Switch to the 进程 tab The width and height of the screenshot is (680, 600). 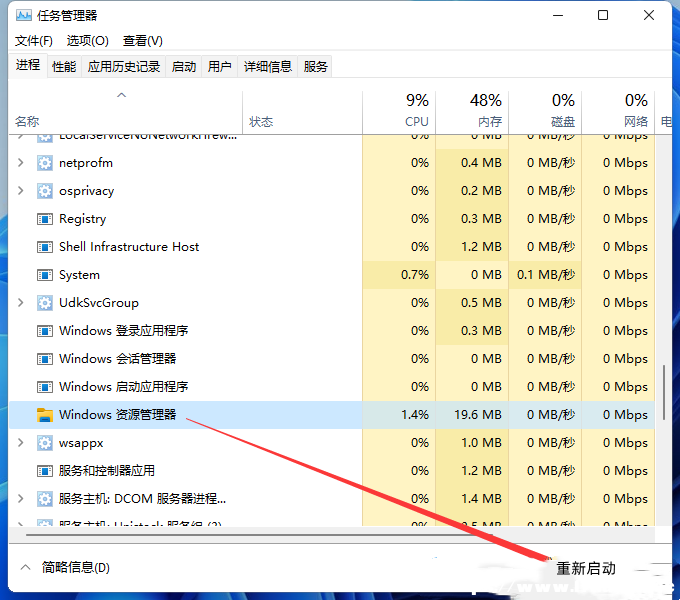(28, 65)
